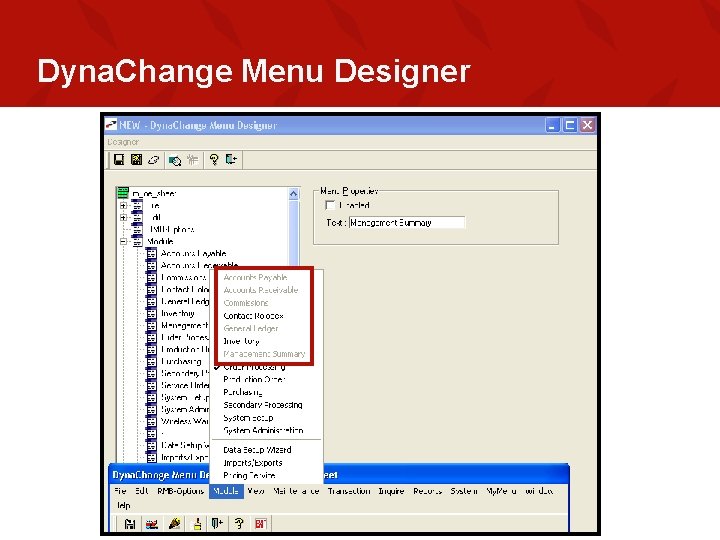Choose Contact Rolodex in the Module dropdown menu
This screenshot has height=540, width=720.
(x=253, y=316)
